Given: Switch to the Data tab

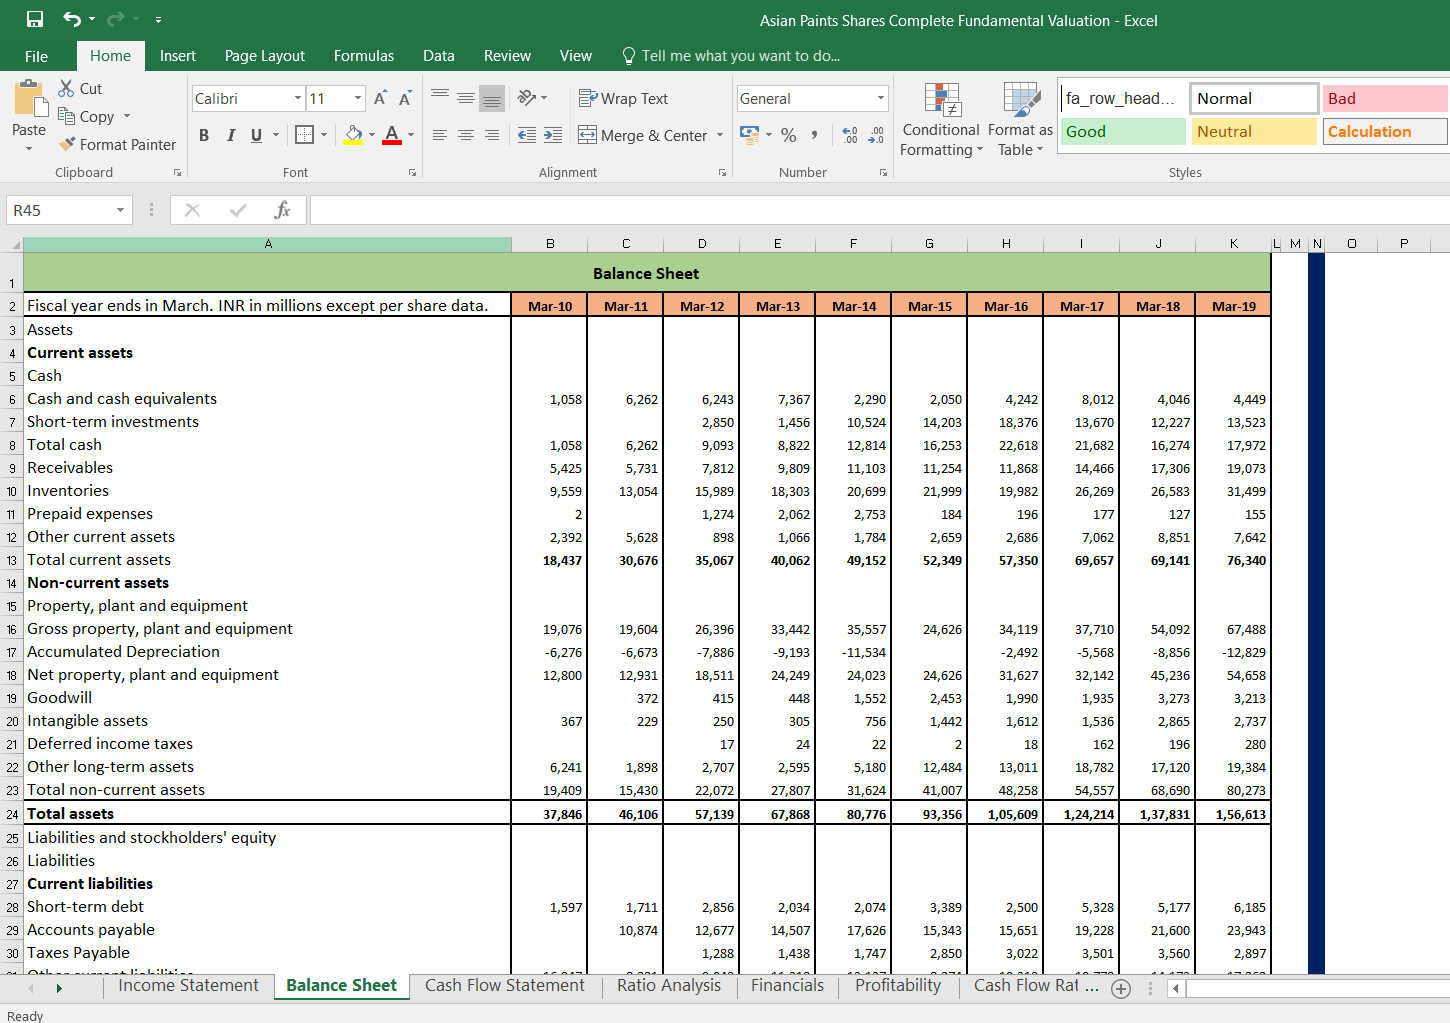Looking at the screenshot, I should (438, 56).
